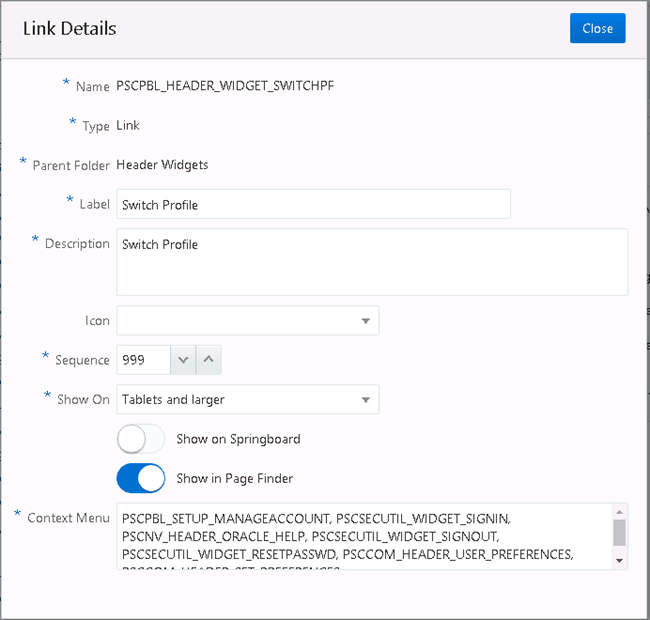
Task: Click the Sequence number field
Action: tap(143, 360)
